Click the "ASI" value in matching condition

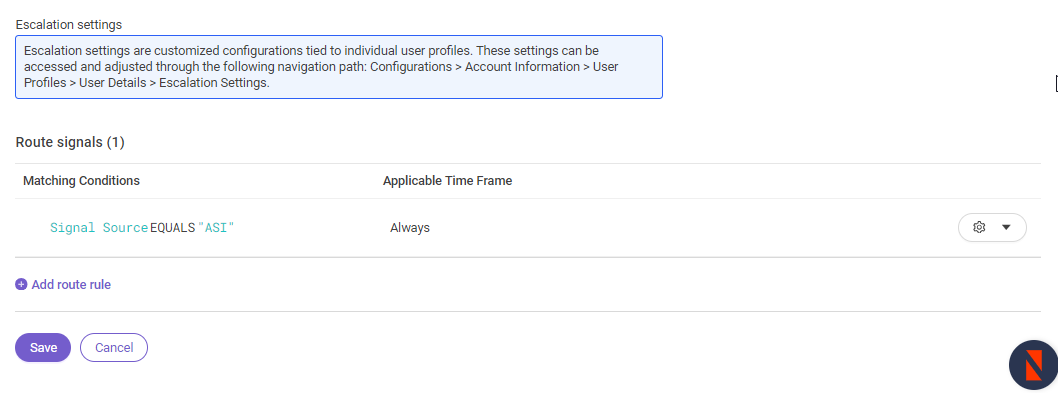(215, 228)
